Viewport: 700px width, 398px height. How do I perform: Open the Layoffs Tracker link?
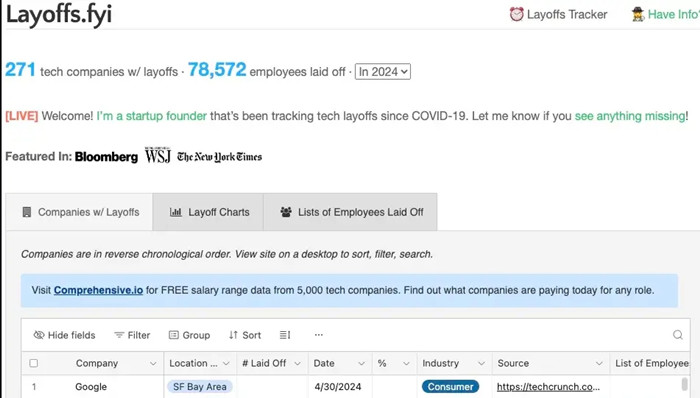pyautogui.click(x=567, y=15)
